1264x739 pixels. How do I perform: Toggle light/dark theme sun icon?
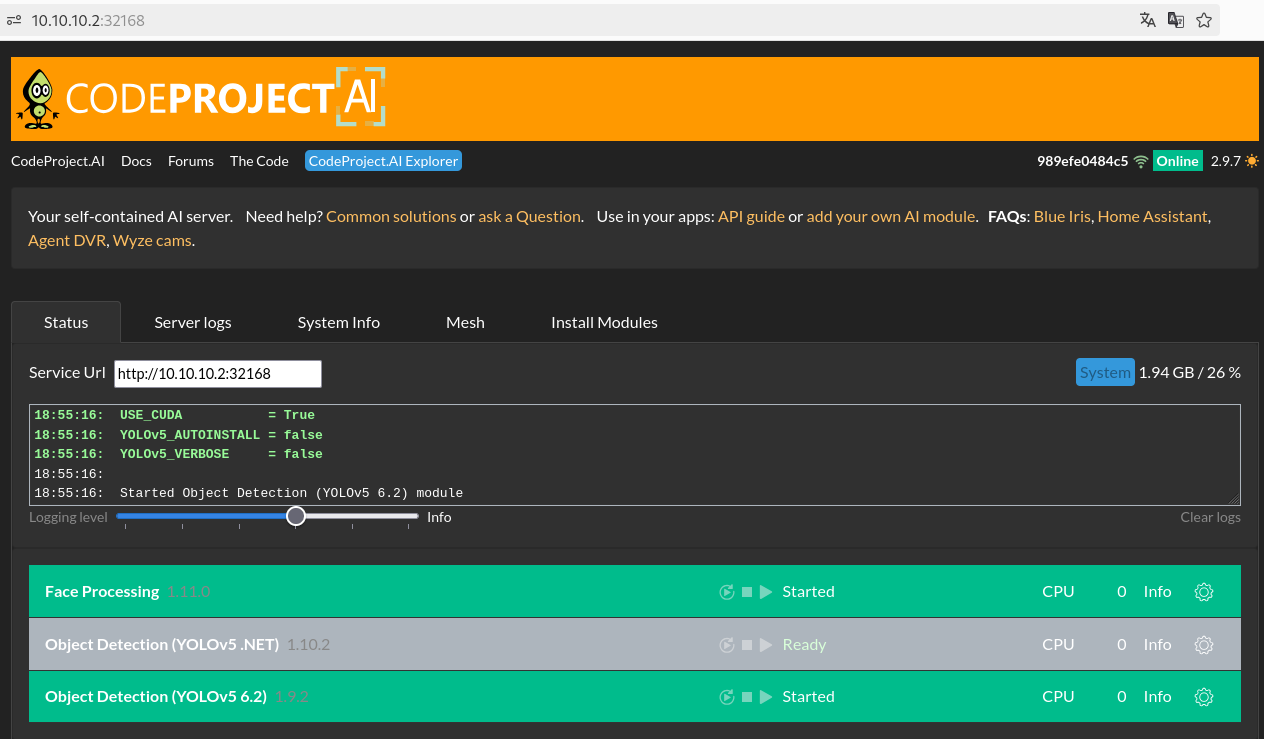[1252, 161]
